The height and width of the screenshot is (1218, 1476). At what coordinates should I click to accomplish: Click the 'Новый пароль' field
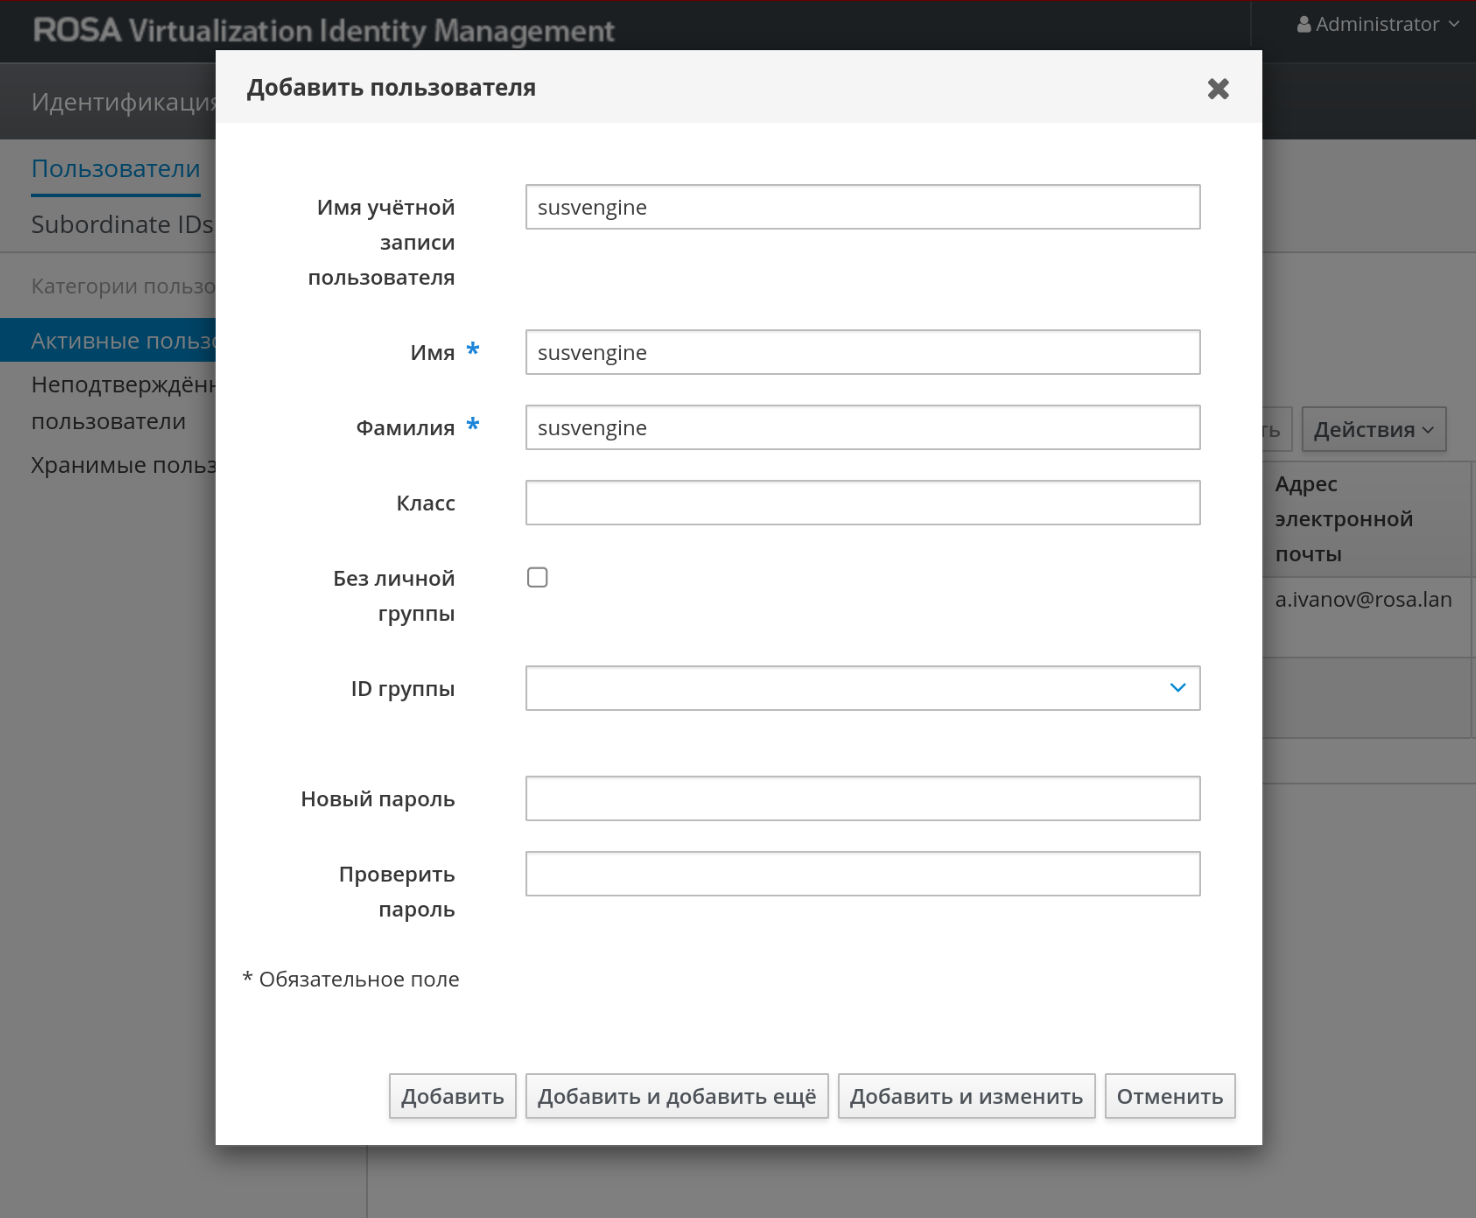(862, 798)
